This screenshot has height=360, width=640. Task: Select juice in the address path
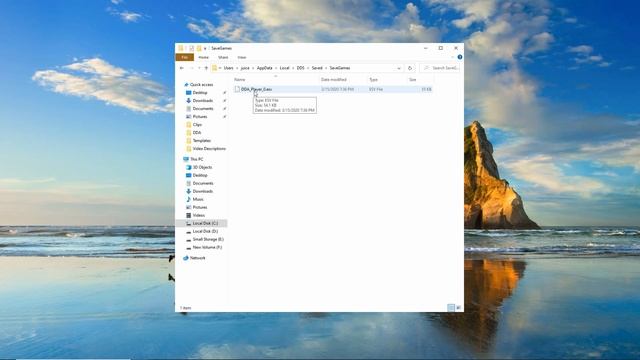pyautogui.click(x=245, y=68)
